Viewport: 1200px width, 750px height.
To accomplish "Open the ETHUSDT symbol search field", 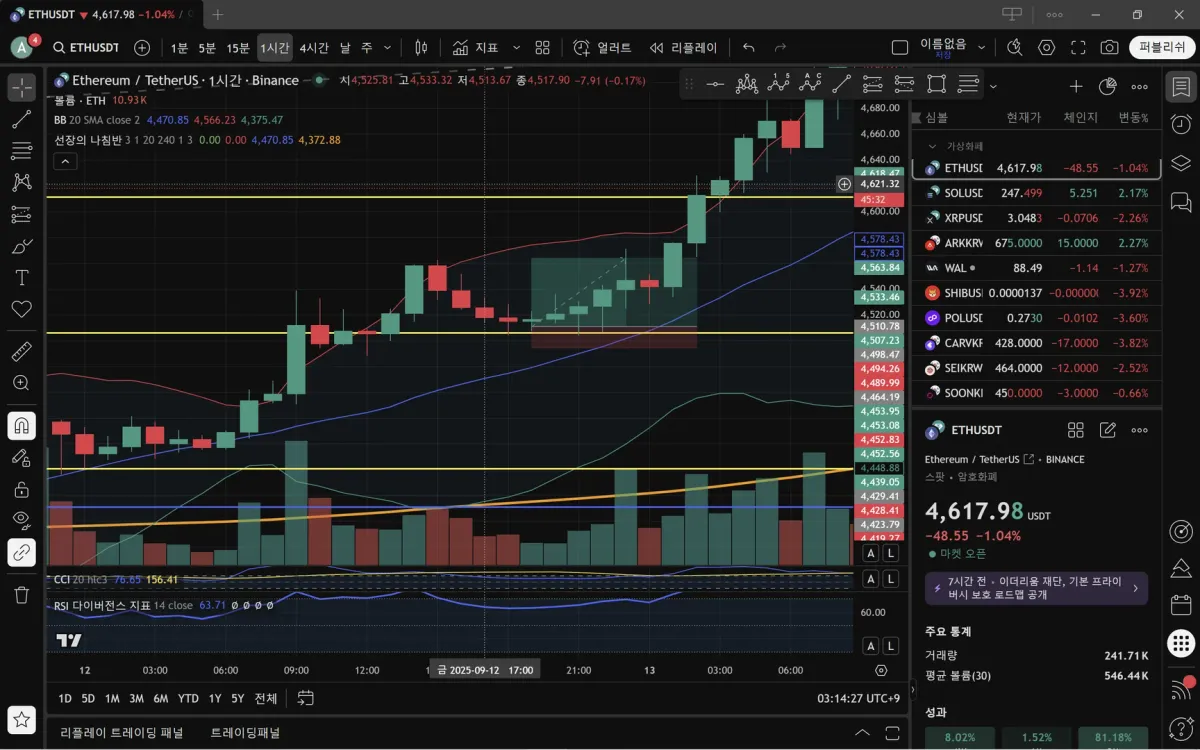I will pyautogui.click(x=86, y=47).
